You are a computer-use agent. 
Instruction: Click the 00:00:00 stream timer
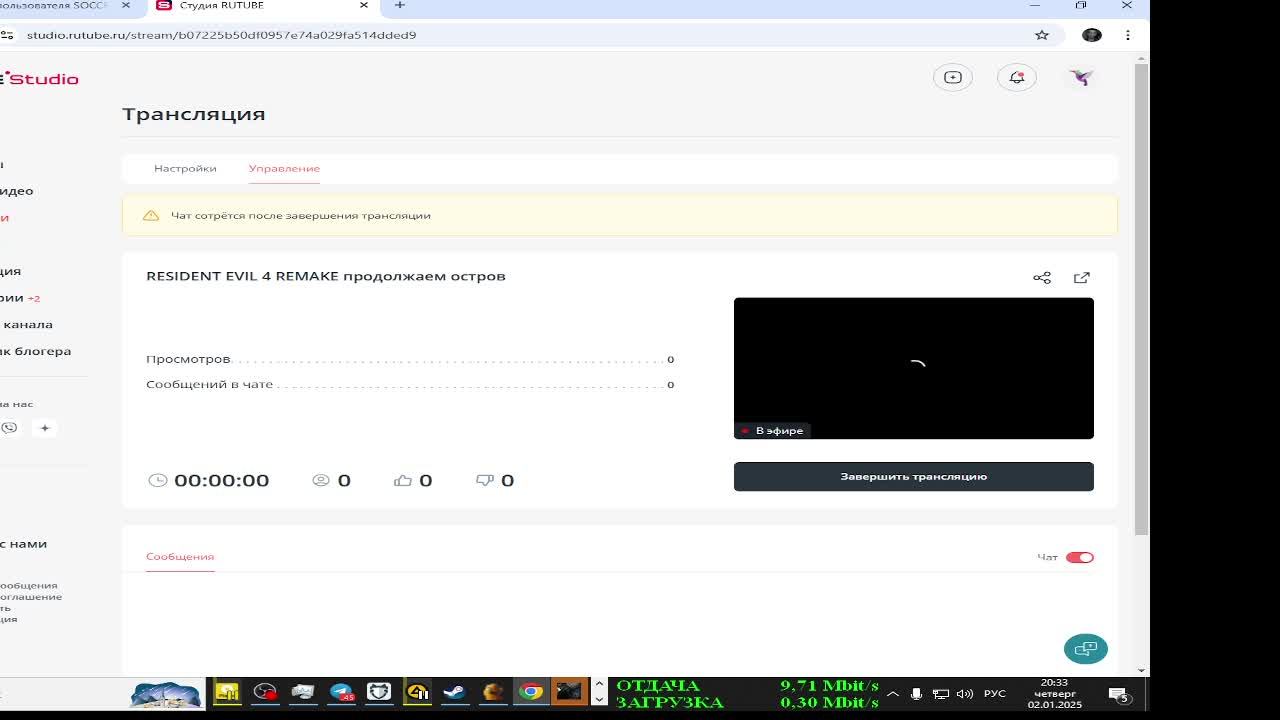pos(222,480)
